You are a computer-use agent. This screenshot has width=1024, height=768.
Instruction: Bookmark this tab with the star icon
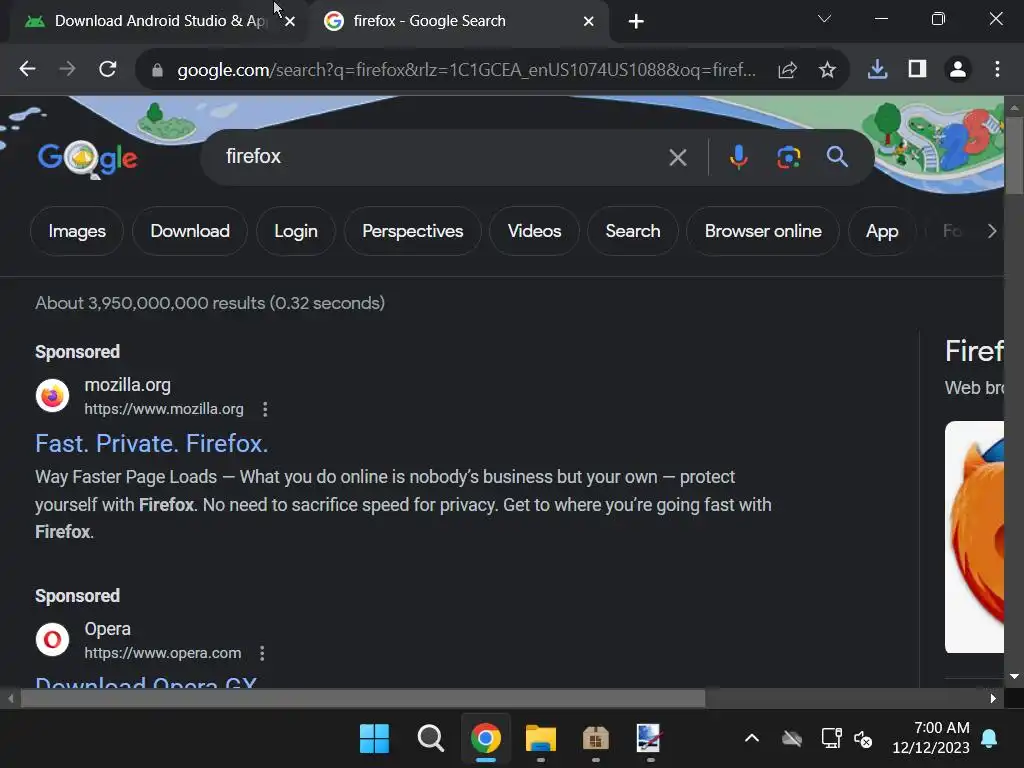(827, 70)
